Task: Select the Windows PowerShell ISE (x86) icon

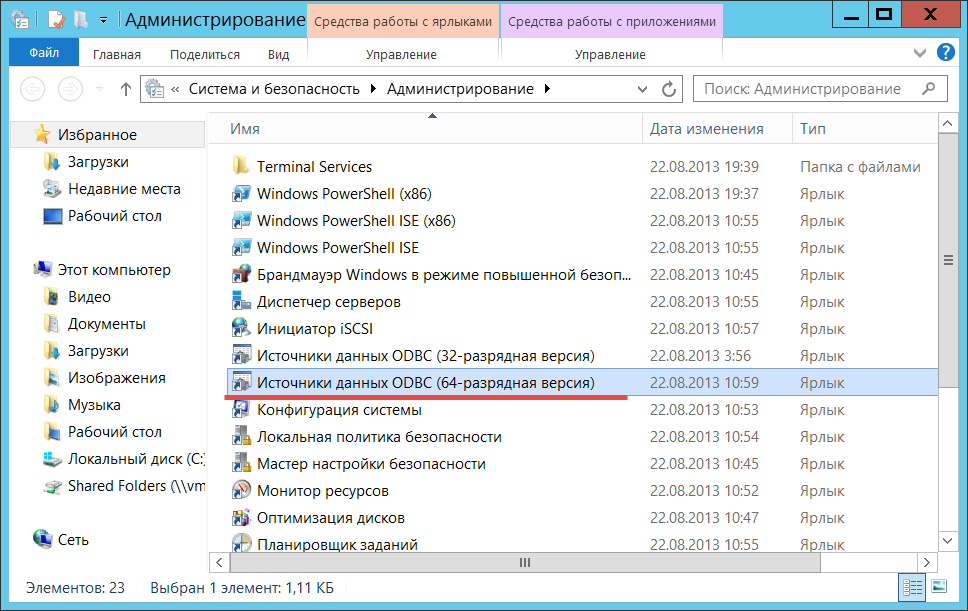Action: [x=241, y=221]
